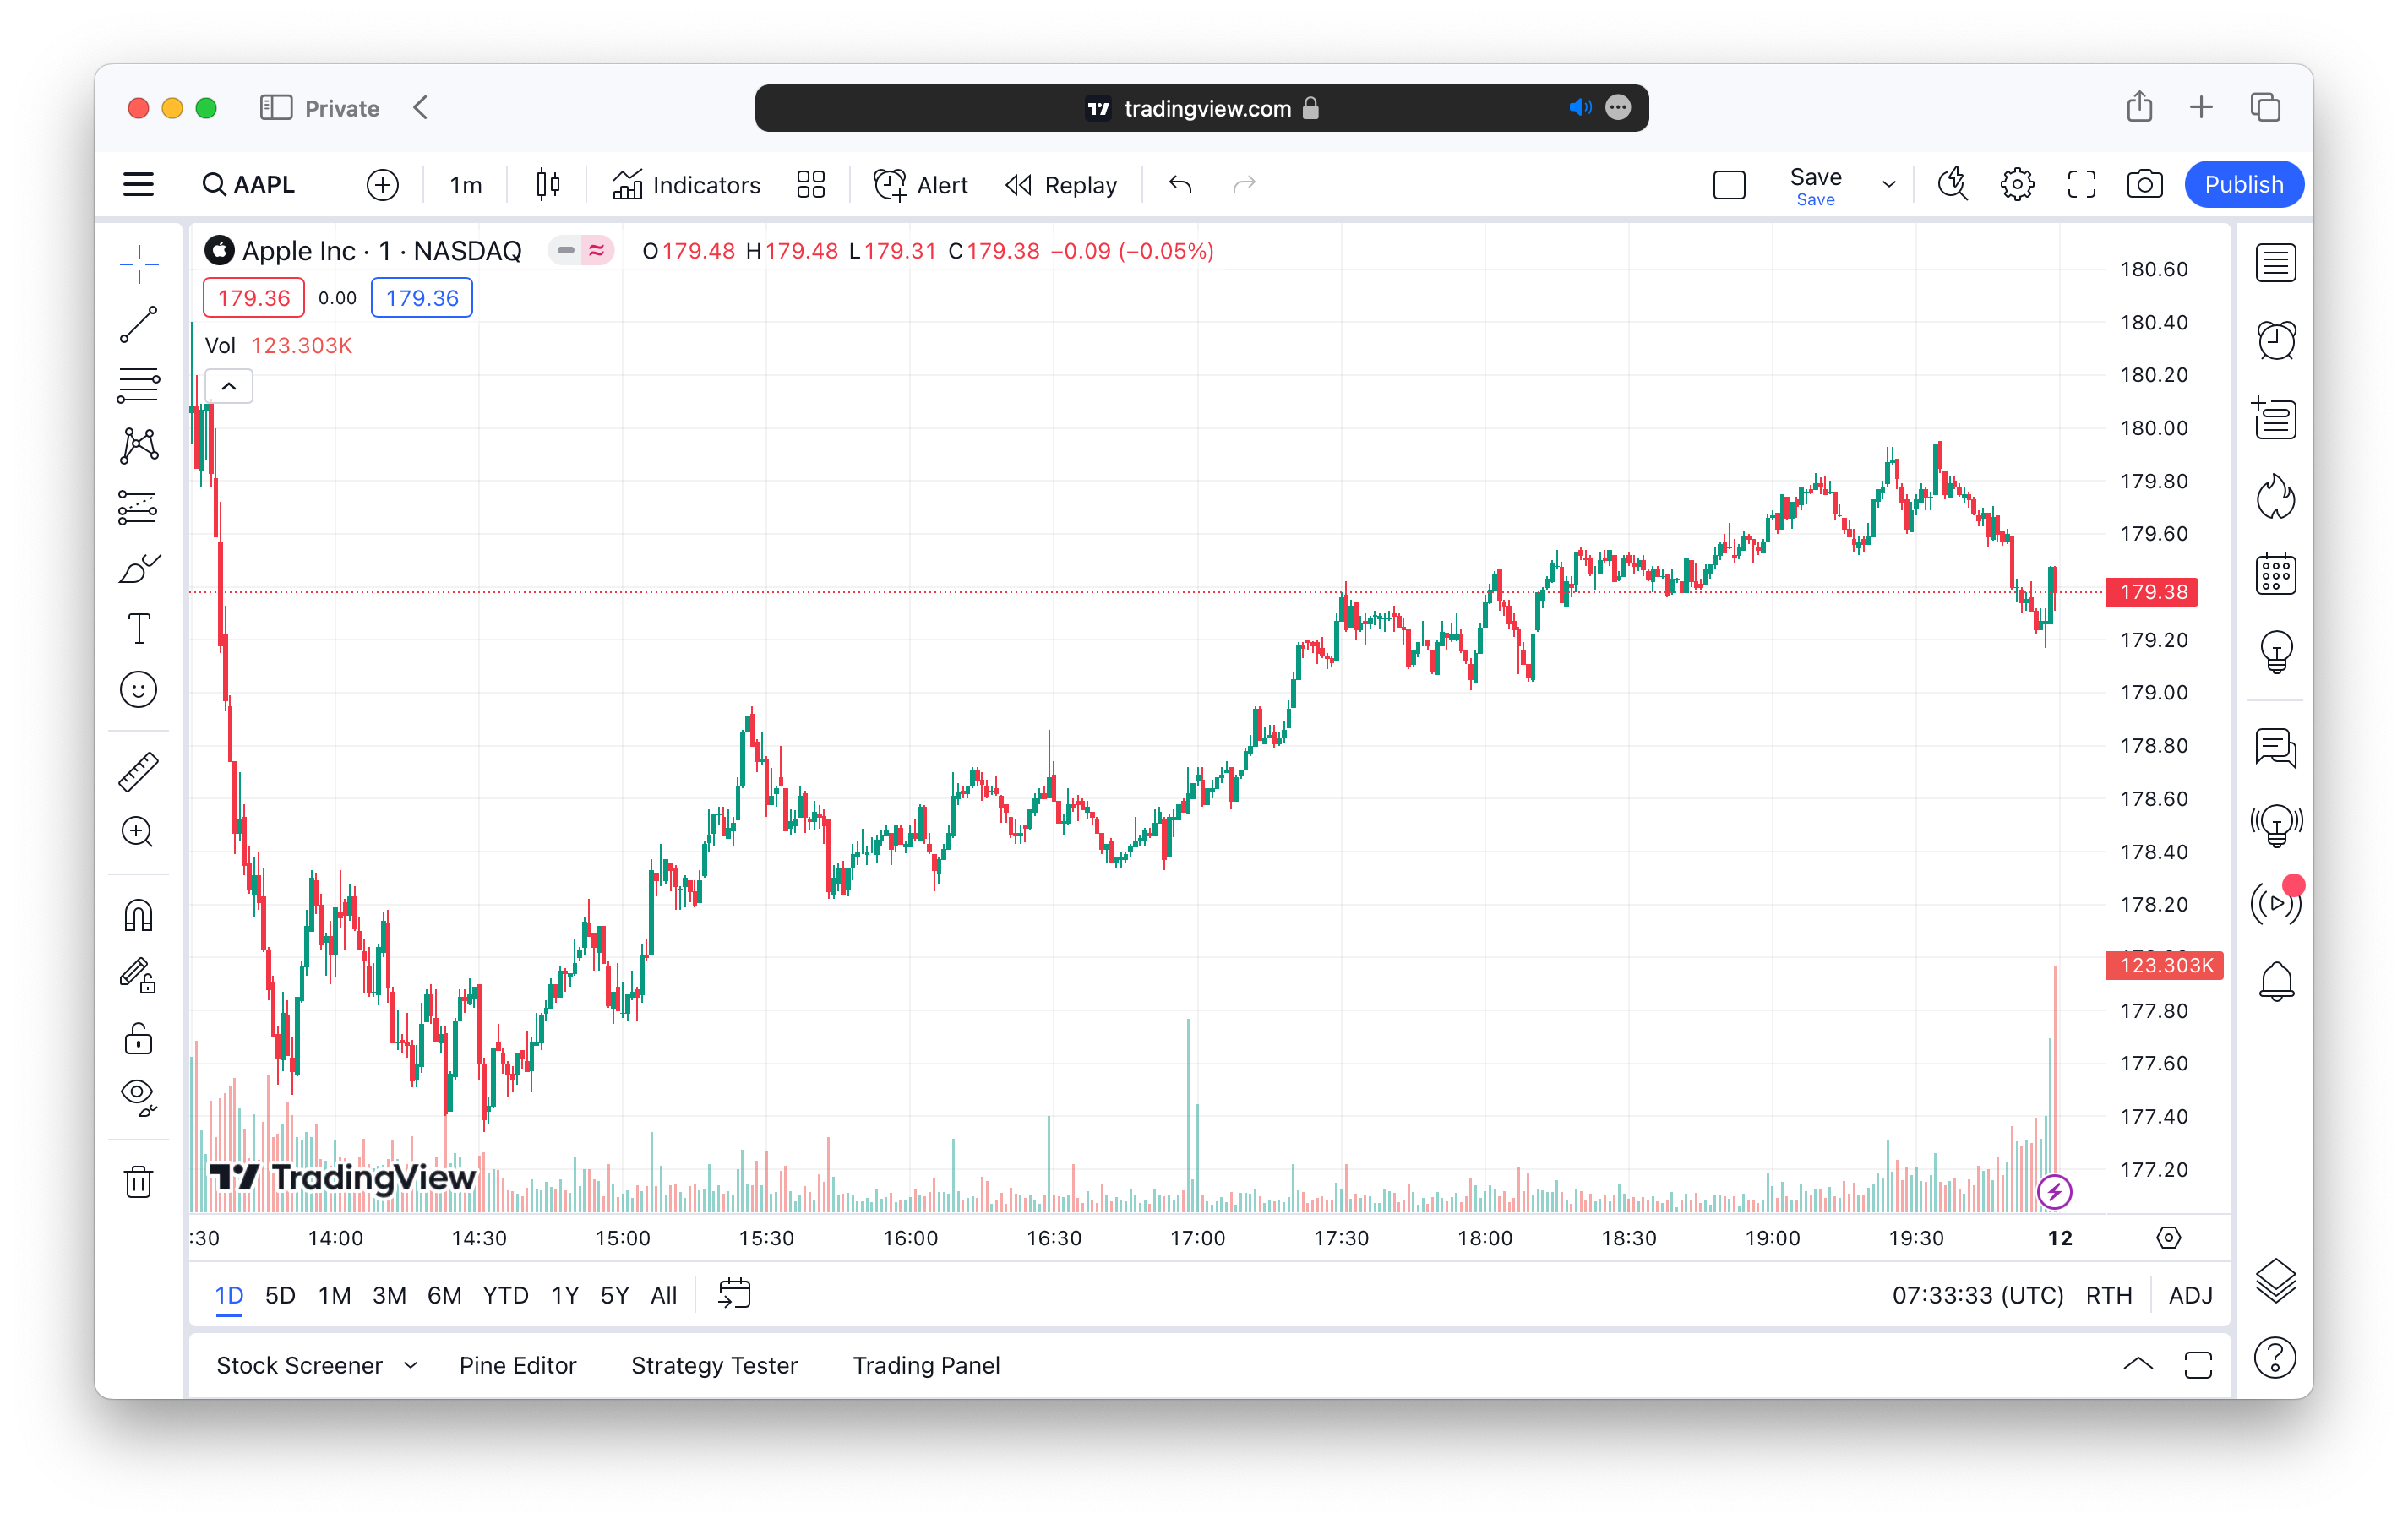Click the trash remove objects icon
Viewport: 2408px width, 1524px height.
(x=138, y=1181)
